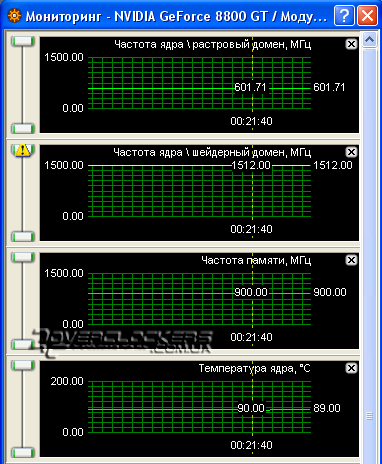Click the 90.00 temperature reading at cursor line

pyautogui.click(x=251, y=408)
